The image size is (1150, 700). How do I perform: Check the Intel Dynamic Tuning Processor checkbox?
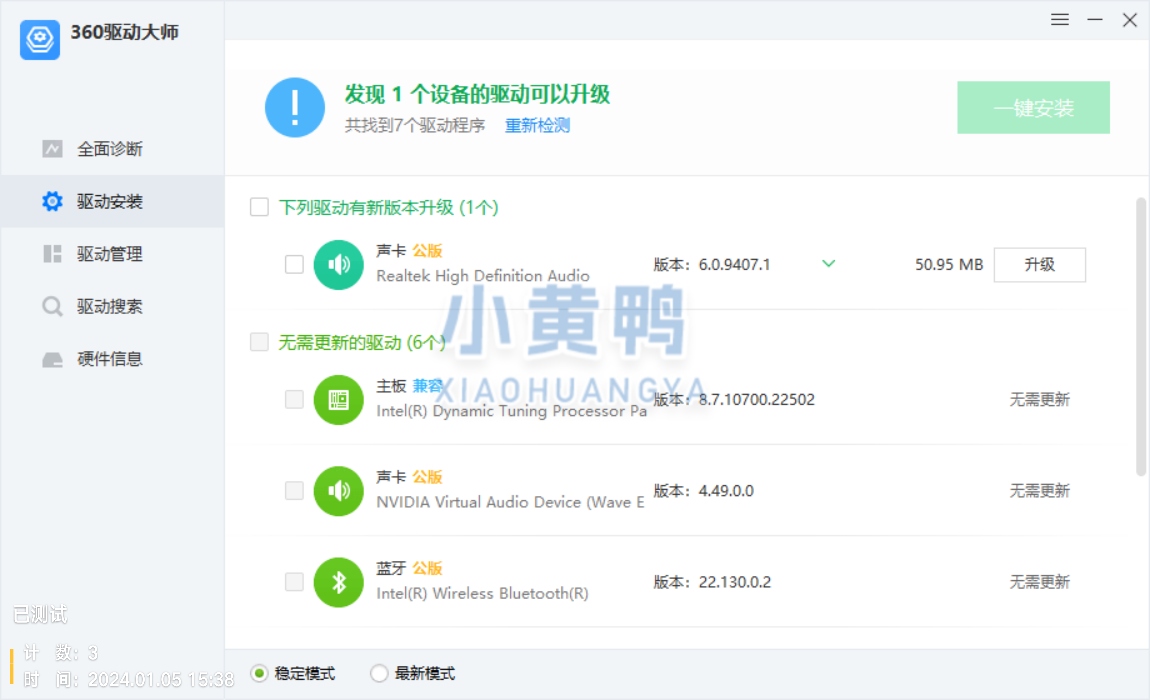[294, 399]
